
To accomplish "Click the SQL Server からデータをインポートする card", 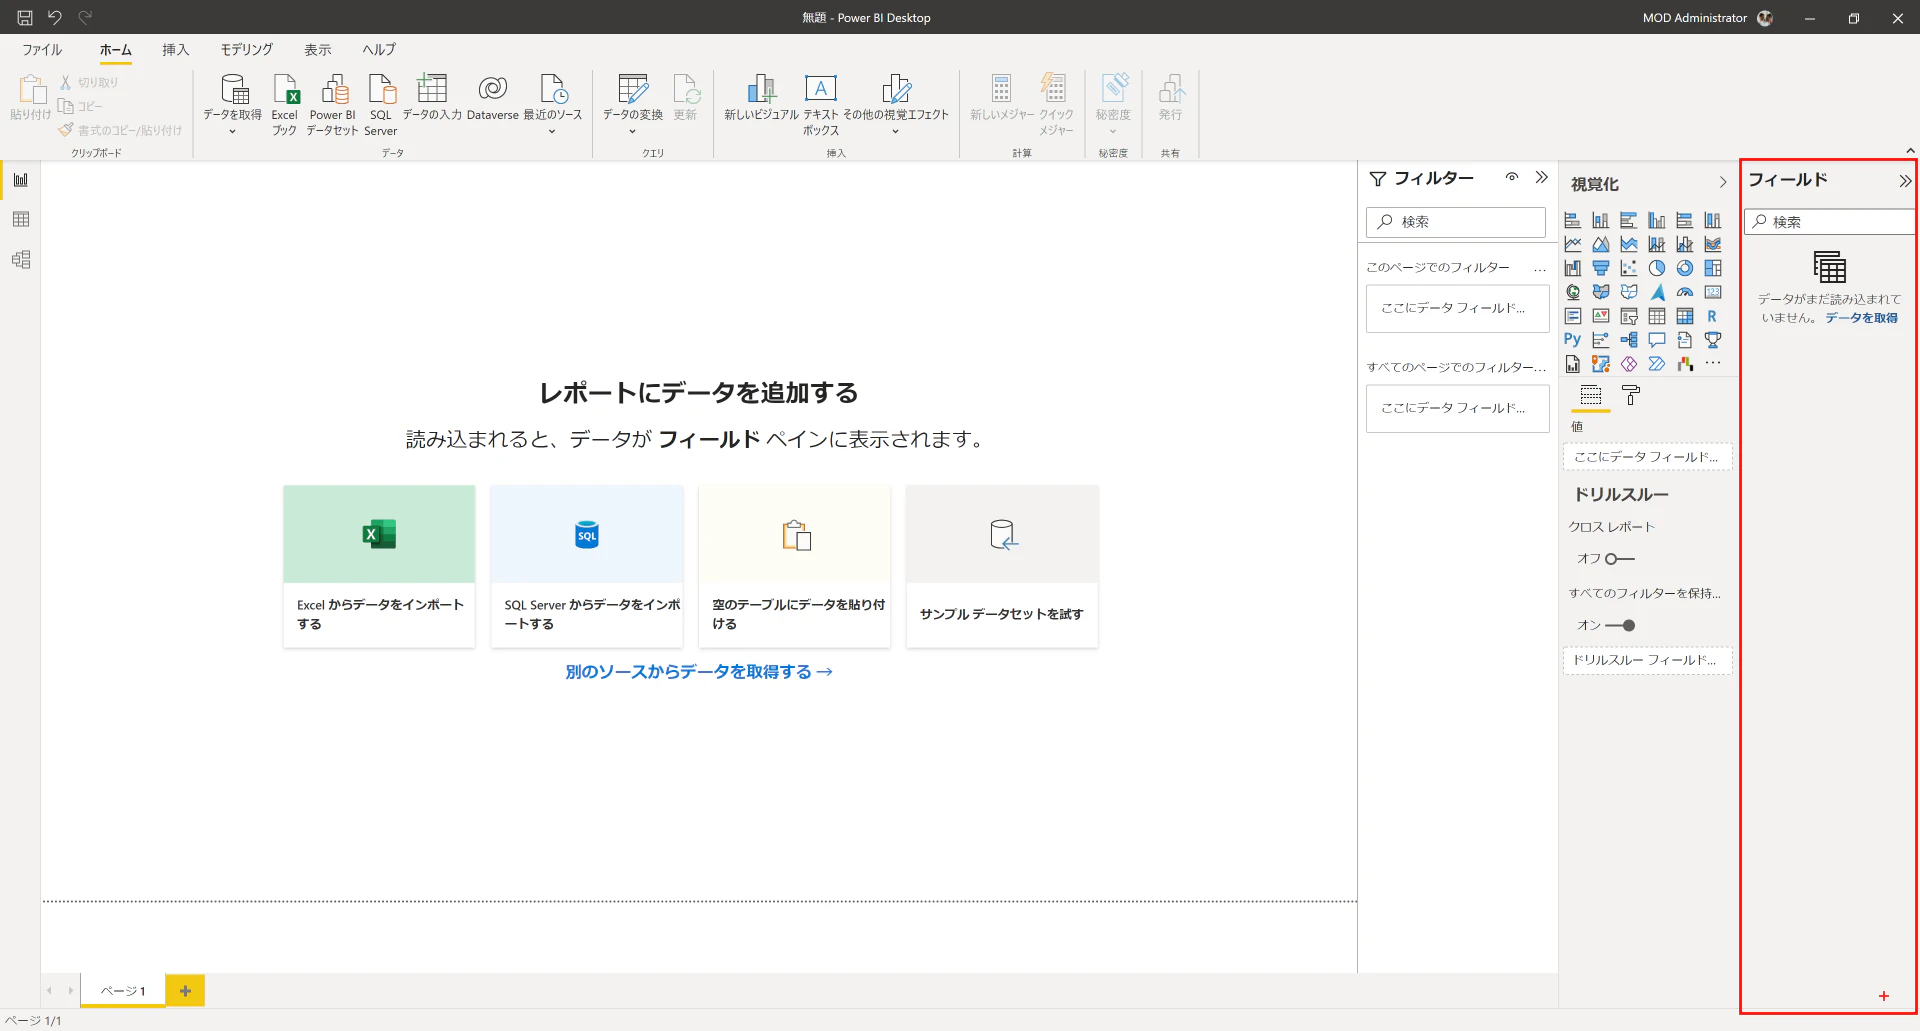I will pos(587,566).
